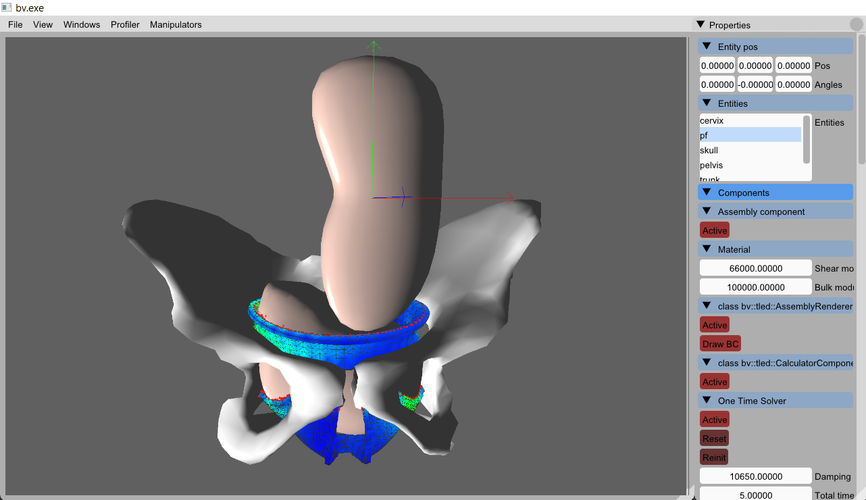Collapse the Components section
This screenshot has height=500, width=866.
pyautogui.click(x=707, y=192)
